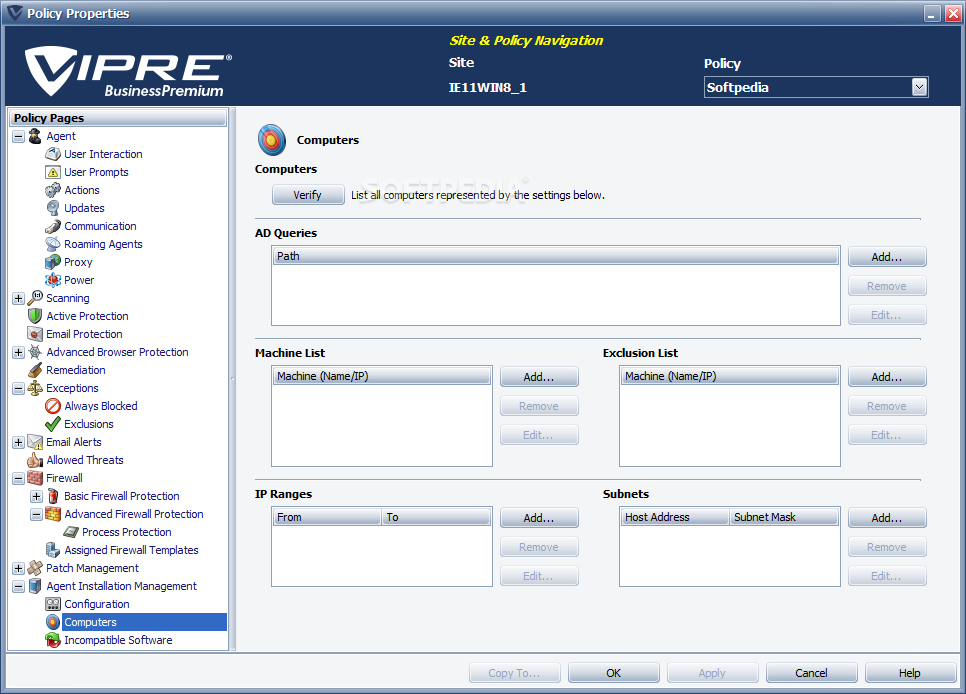Open the Process Protection page

pos(126,532)
